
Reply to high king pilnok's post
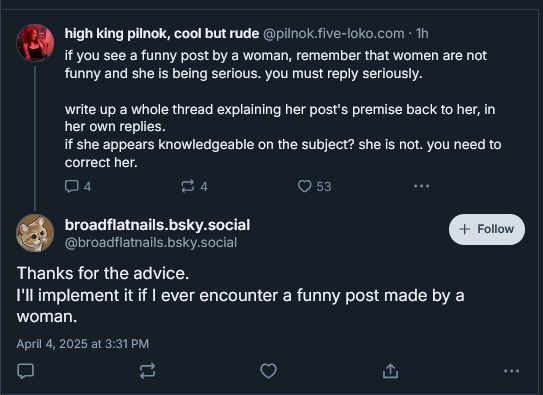coord(78,186)
